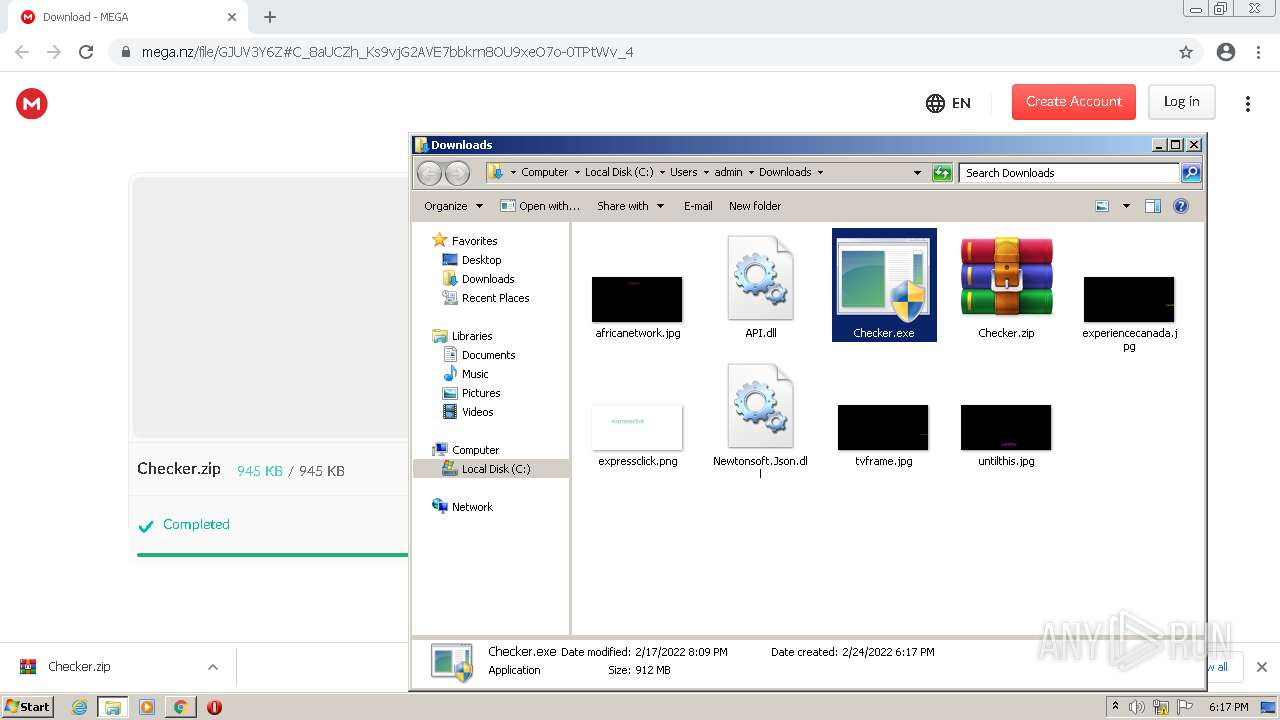
Task: Toggle the preview pane button
Action: [1153, 206]
